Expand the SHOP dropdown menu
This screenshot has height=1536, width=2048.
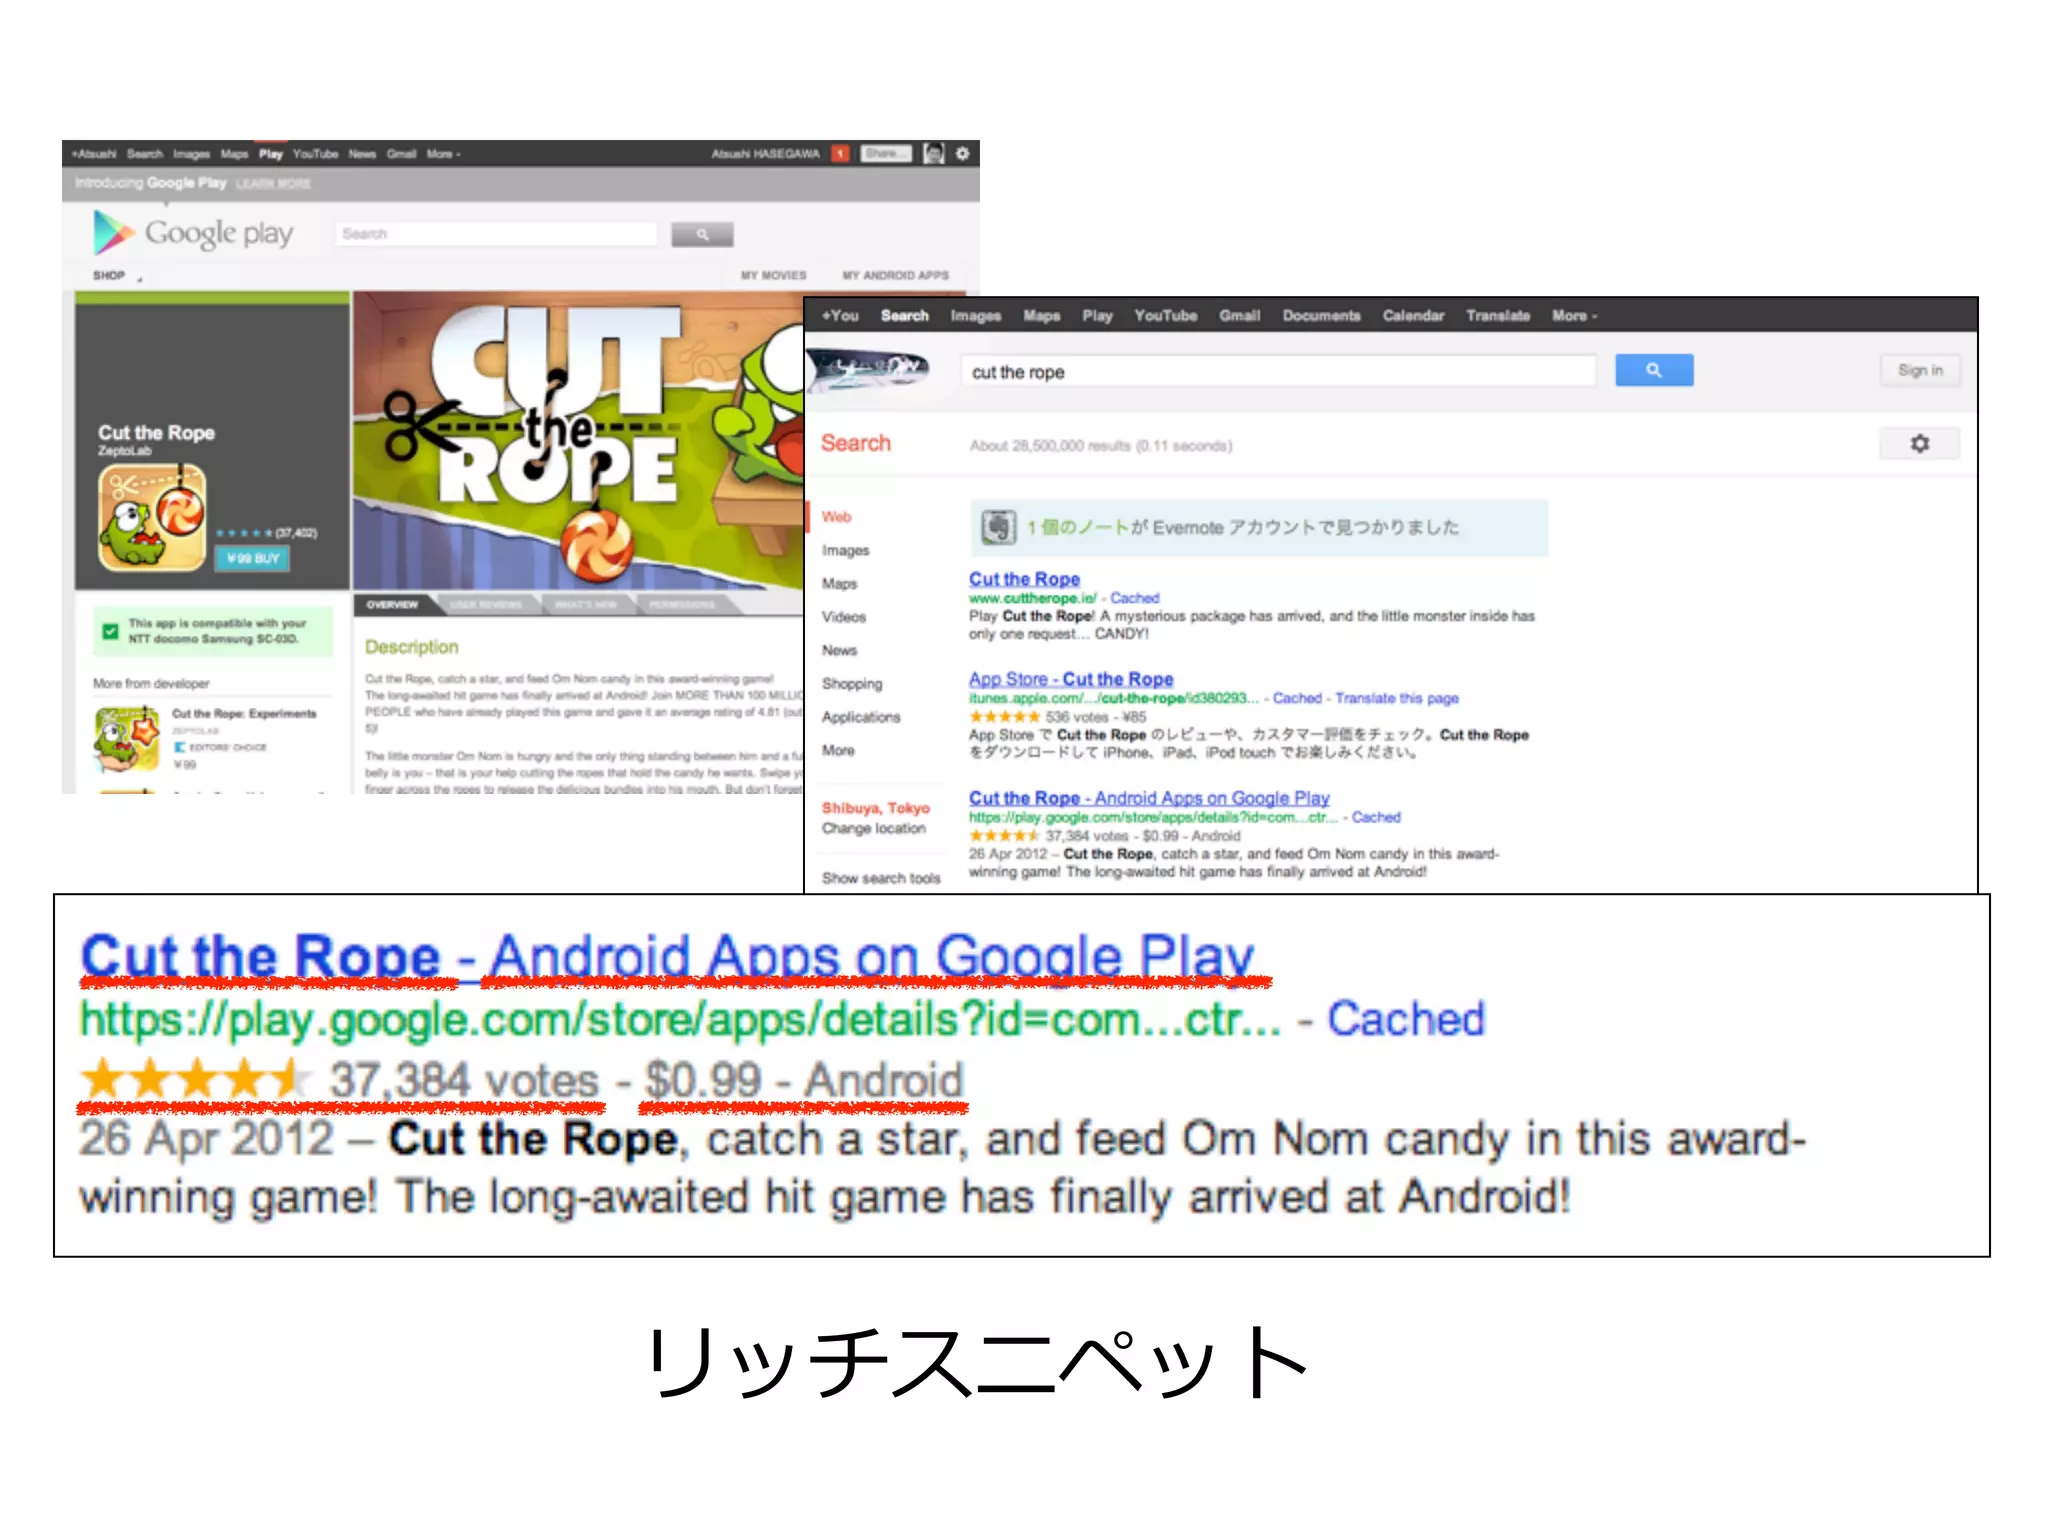click(x=117, y=276)
